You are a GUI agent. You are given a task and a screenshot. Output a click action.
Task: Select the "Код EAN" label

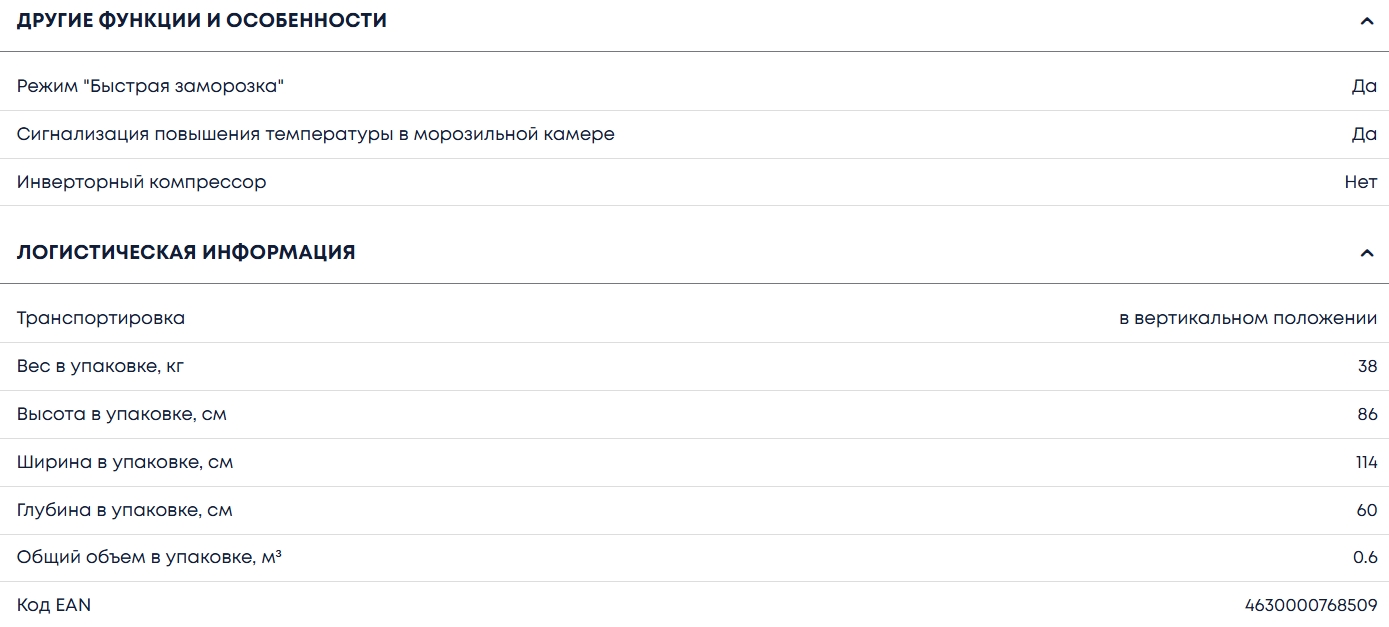pos(54,605)
